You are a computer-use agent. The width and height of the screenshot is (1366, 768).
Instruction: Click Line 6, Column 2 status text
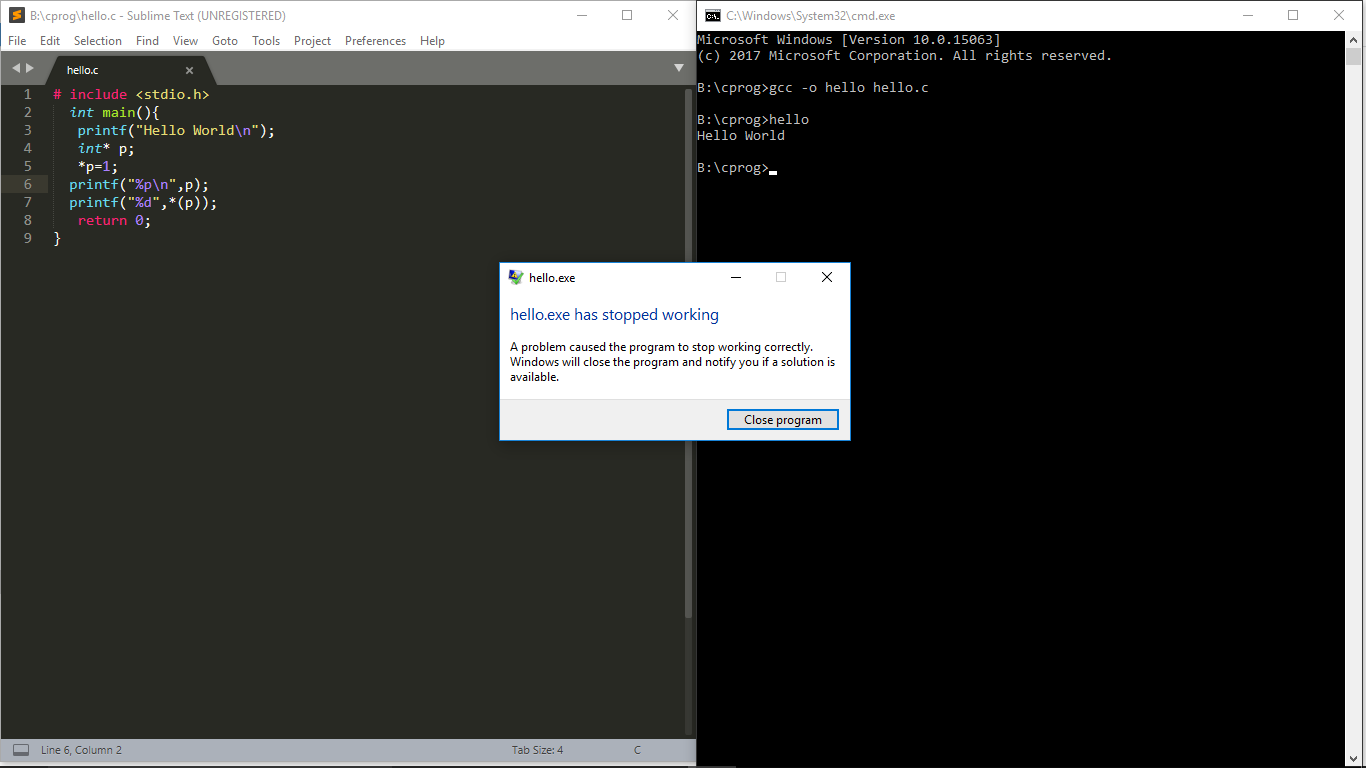81,750
